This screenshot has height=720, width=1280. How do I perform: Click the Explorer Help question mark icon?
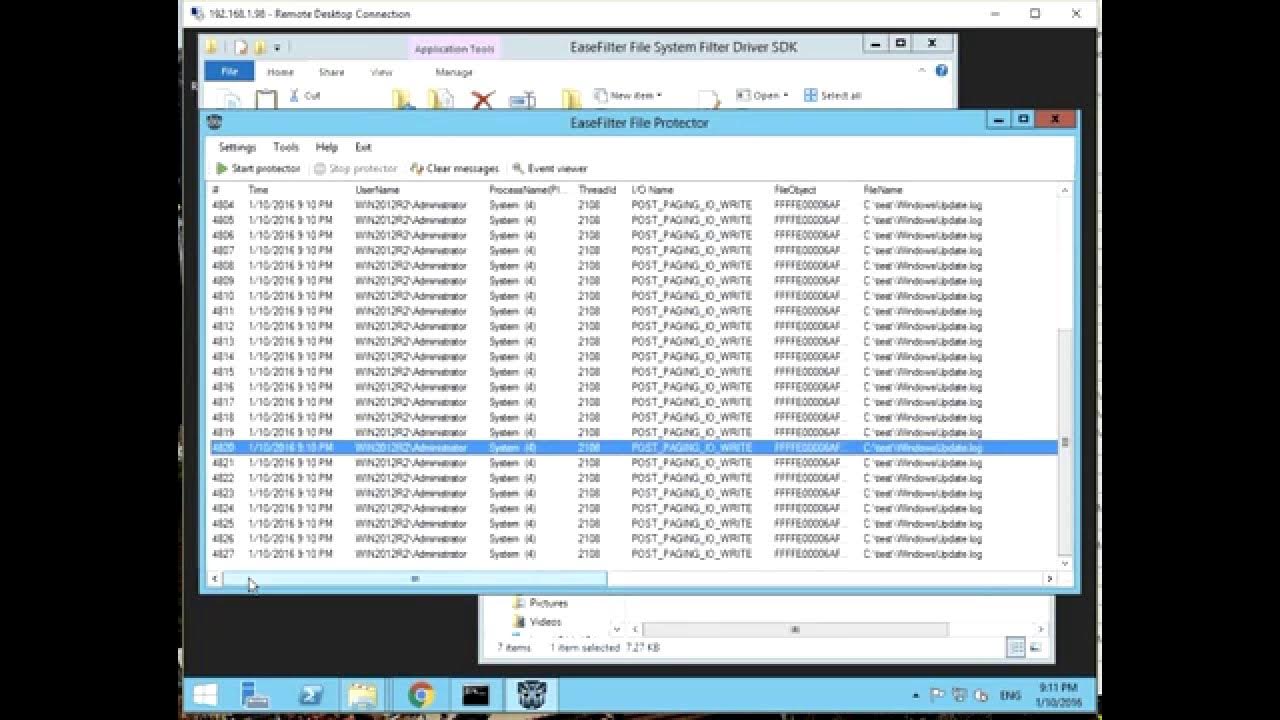pyautogui.click(x=941, y=71)
